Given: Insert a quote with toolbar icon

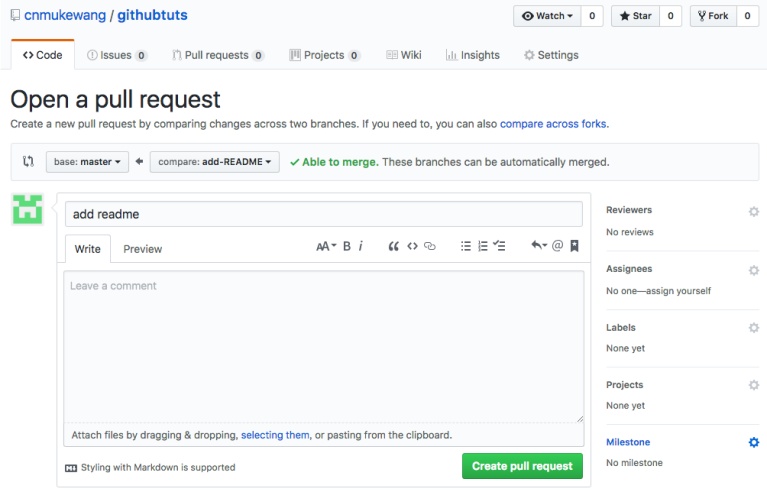Looking at the screenshot, I should tap(394, 246).
